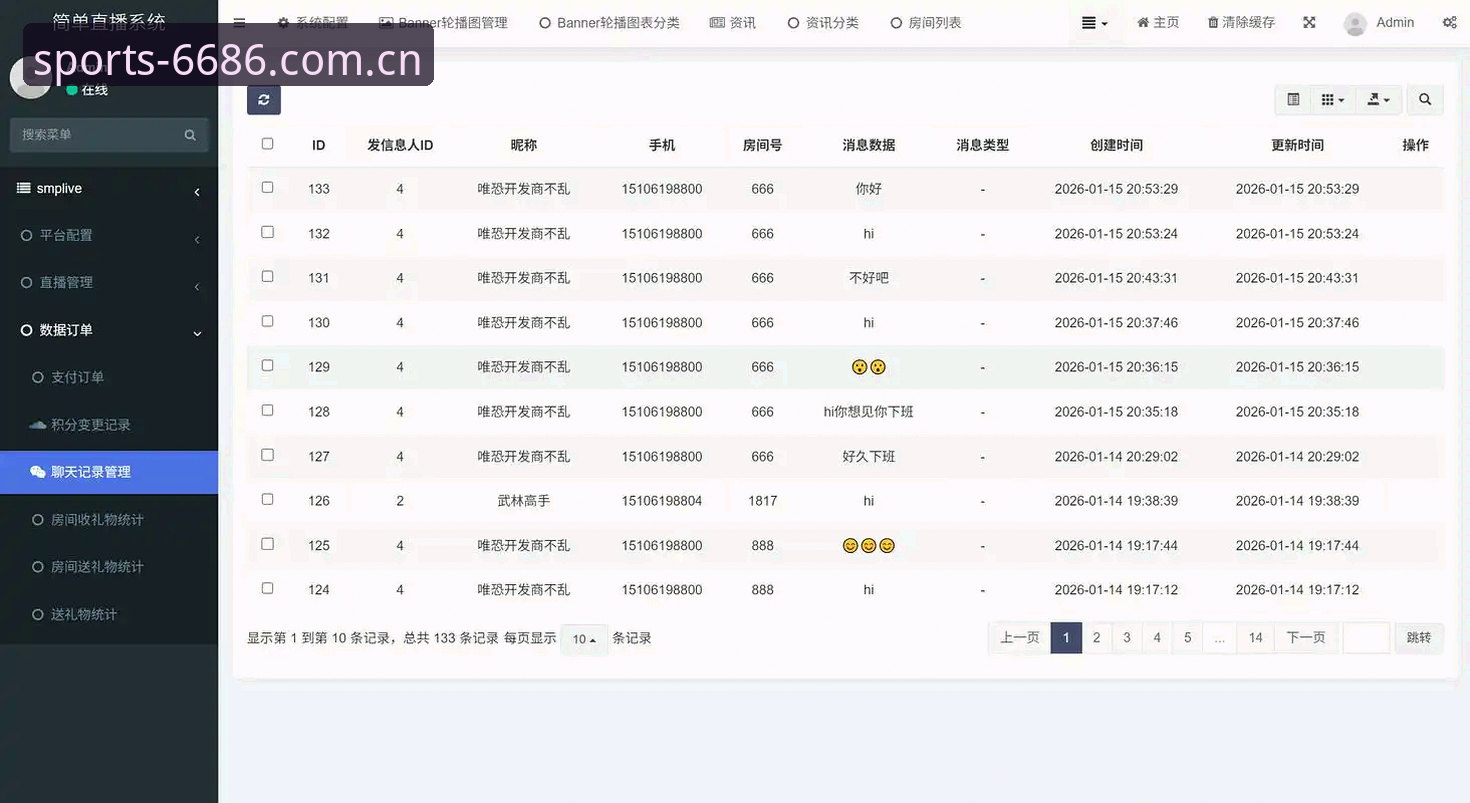Click the refresh table button
The width and height of the screenshot is (1470, 803).
tap(264, 100)
